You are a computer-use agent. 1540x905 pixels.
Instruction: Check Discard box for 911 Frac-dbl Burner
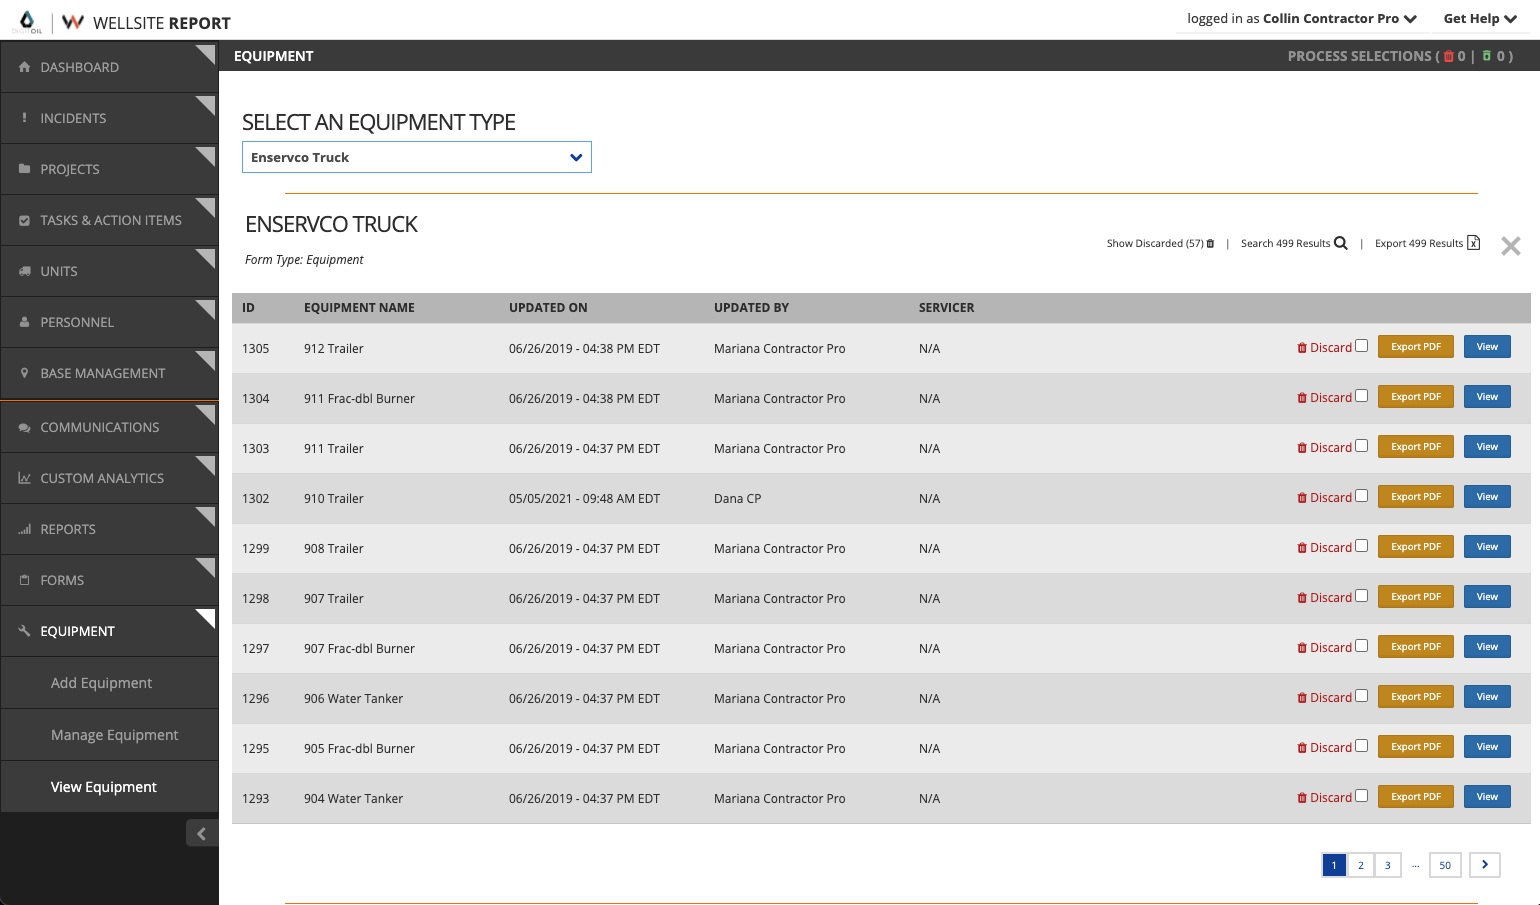point(1361,396)
